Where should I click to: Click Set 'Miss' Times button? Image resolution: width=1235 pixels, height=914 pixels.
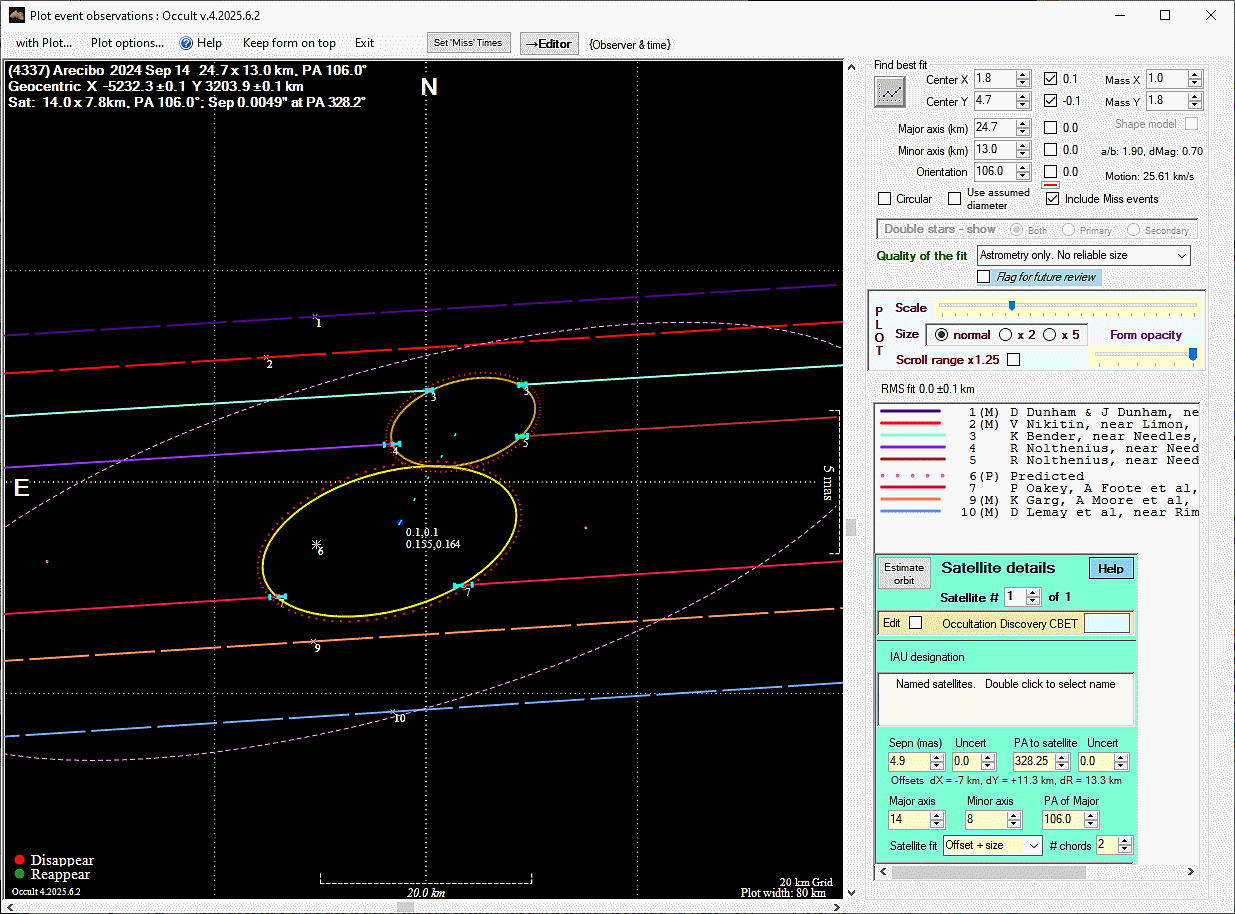[469, 43]
